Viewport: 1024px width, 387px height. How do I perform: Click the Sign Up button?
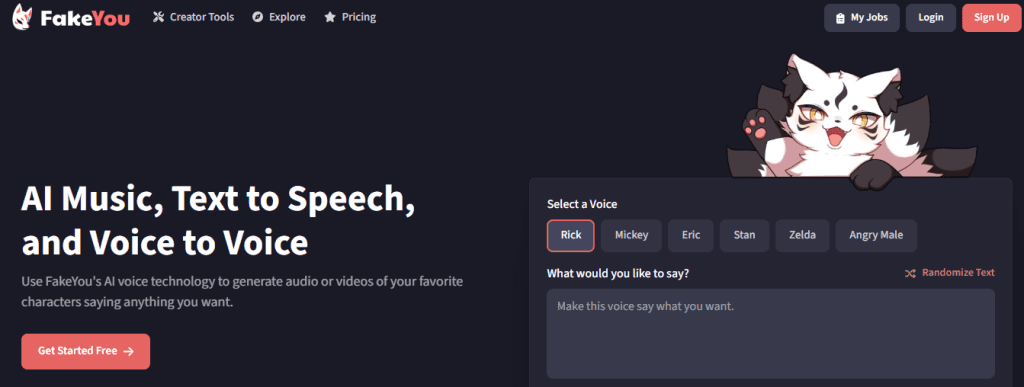(x=991, y=18)
